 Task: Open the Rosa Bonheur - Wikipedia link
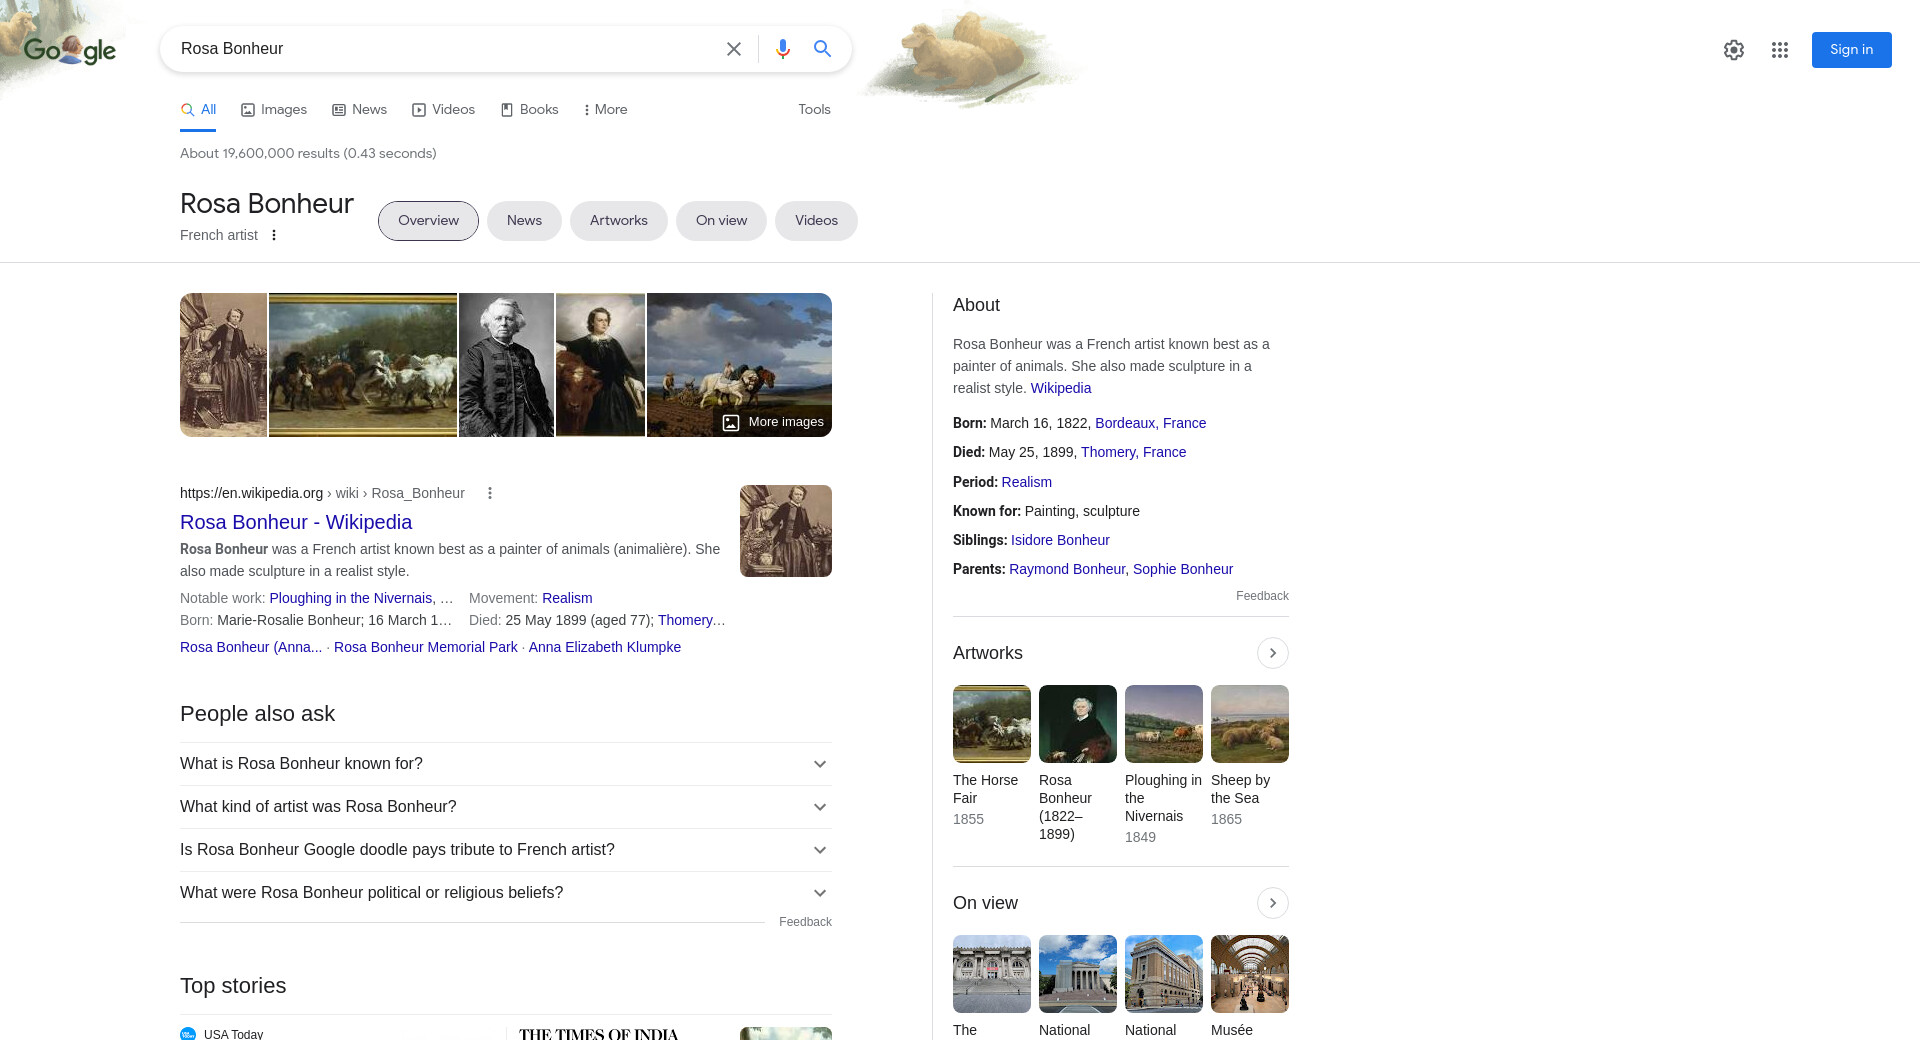coord(296,522)
